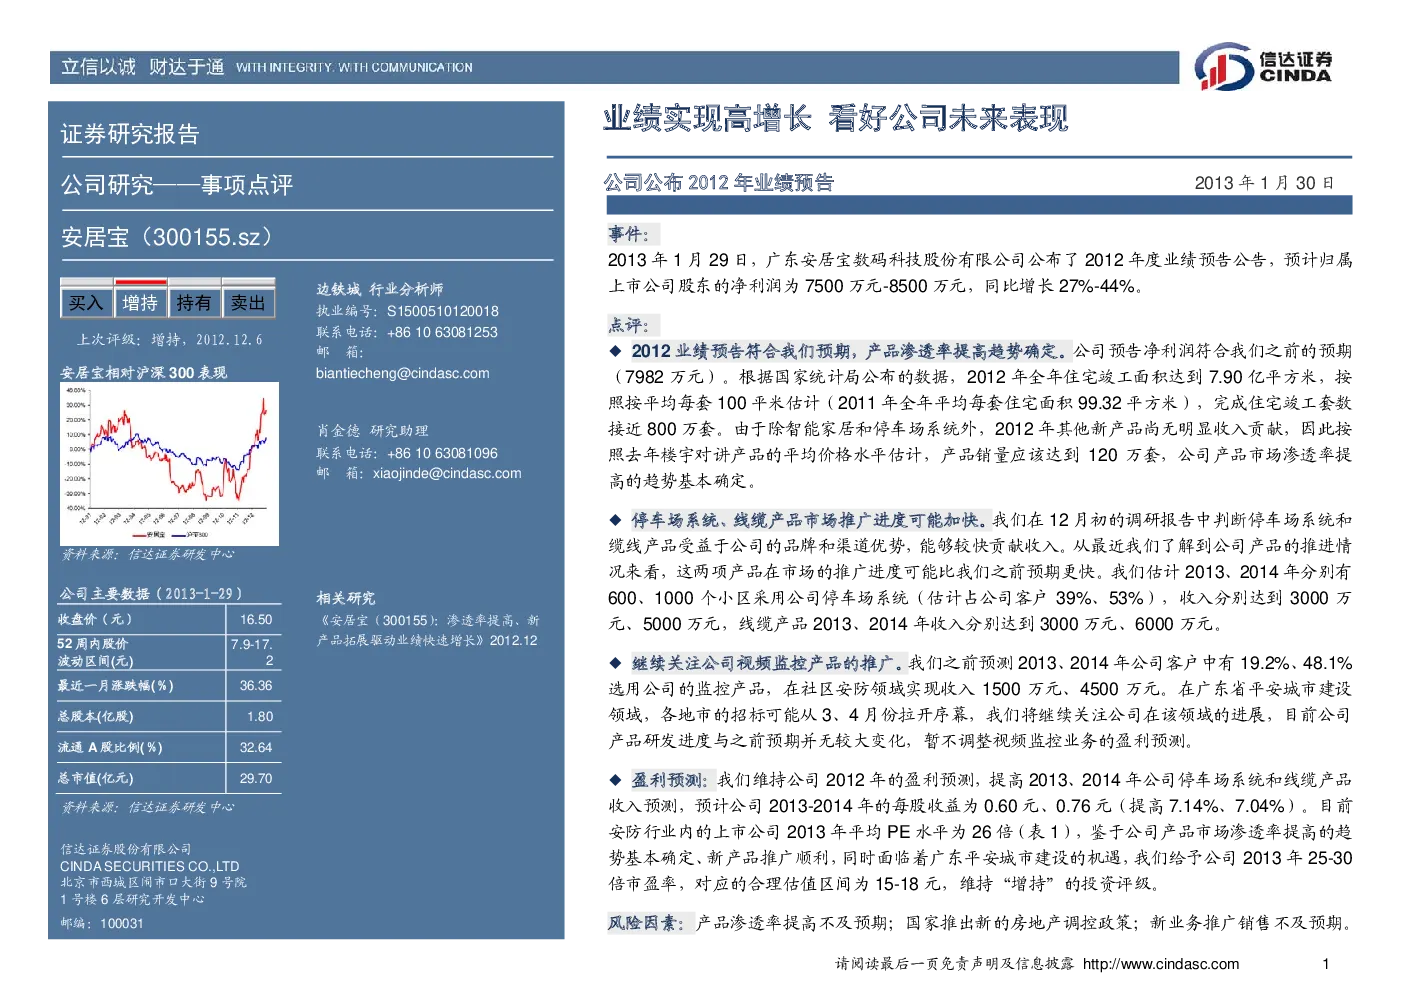Select the 买入 rating box
This screenshot has height=992, width=1403.
(86, 302)
